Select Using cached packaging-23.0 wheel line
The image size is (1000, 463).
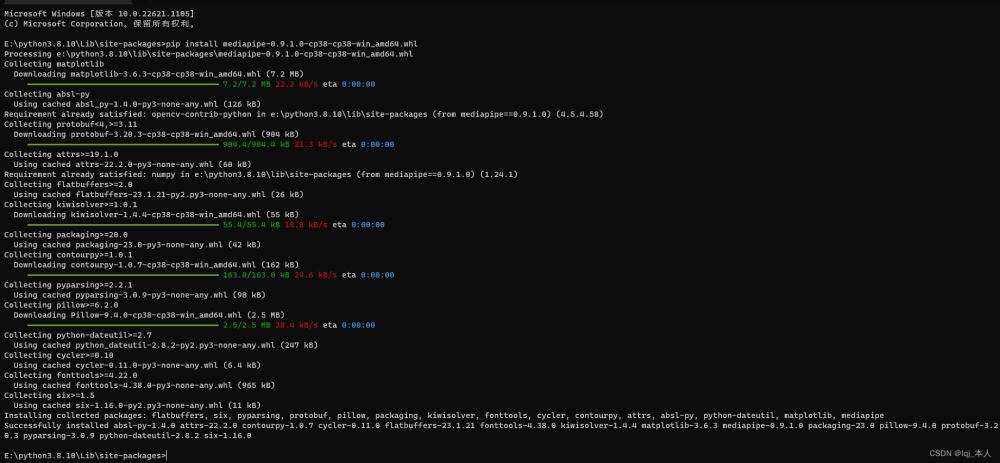coord(139,245)
